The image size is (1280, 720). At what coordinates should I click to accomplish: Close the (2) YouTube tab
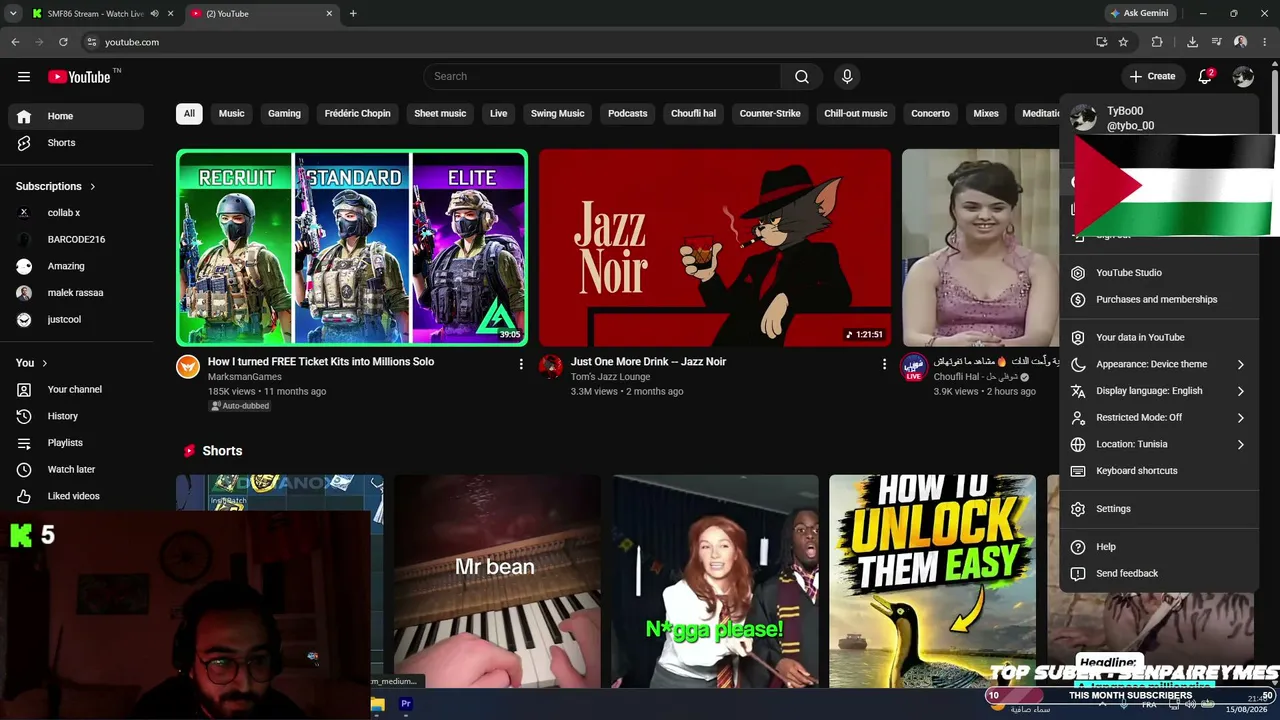(329, 14)
